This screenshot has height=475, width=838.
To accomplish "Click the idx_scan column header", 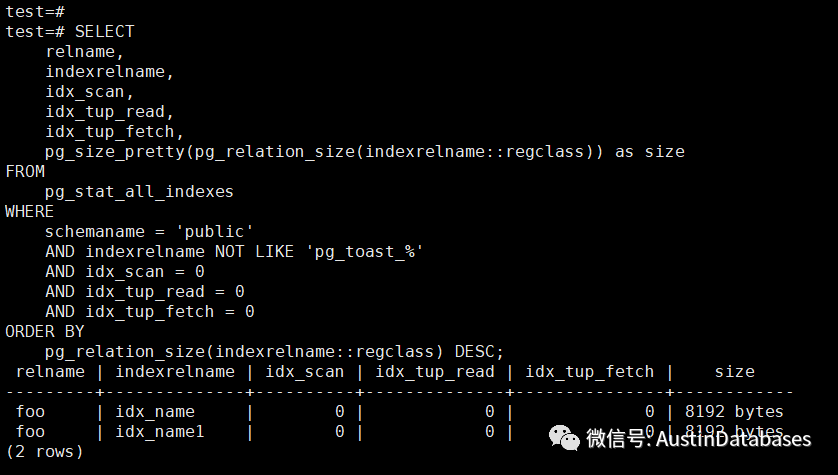I will pos(304,371).
